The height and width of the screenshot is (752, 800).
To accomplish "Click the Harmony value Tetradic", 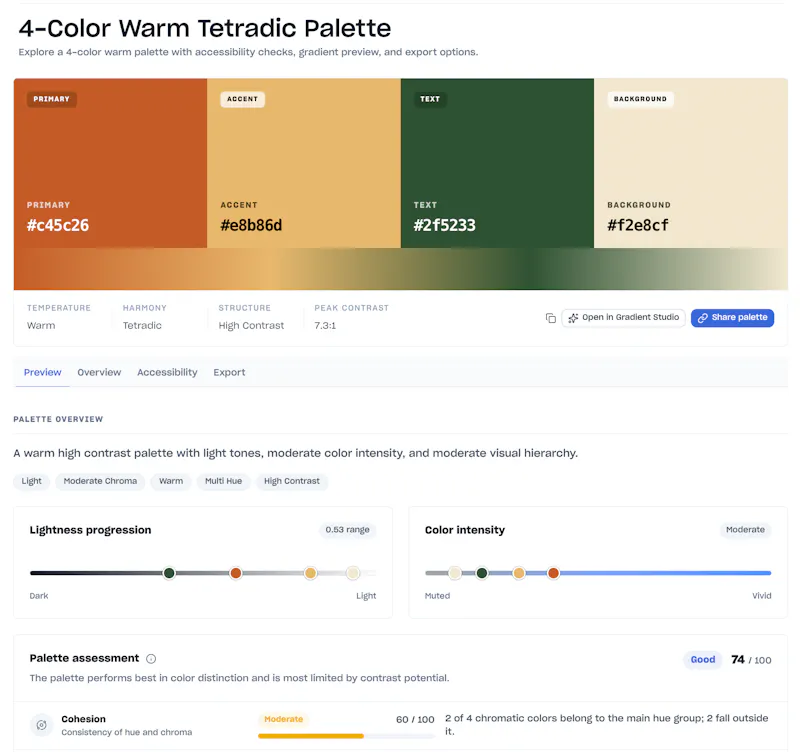I will 142,325.
